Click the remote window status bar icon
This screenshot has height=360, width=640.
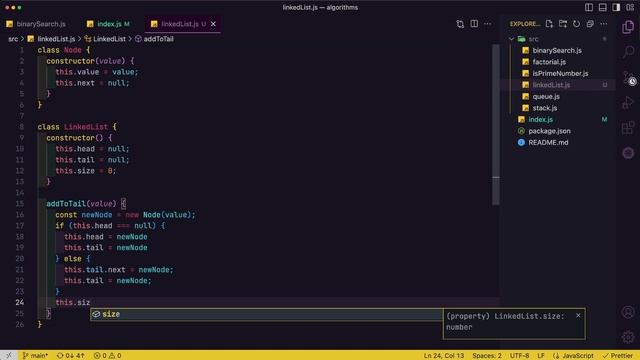pos(8,356)
